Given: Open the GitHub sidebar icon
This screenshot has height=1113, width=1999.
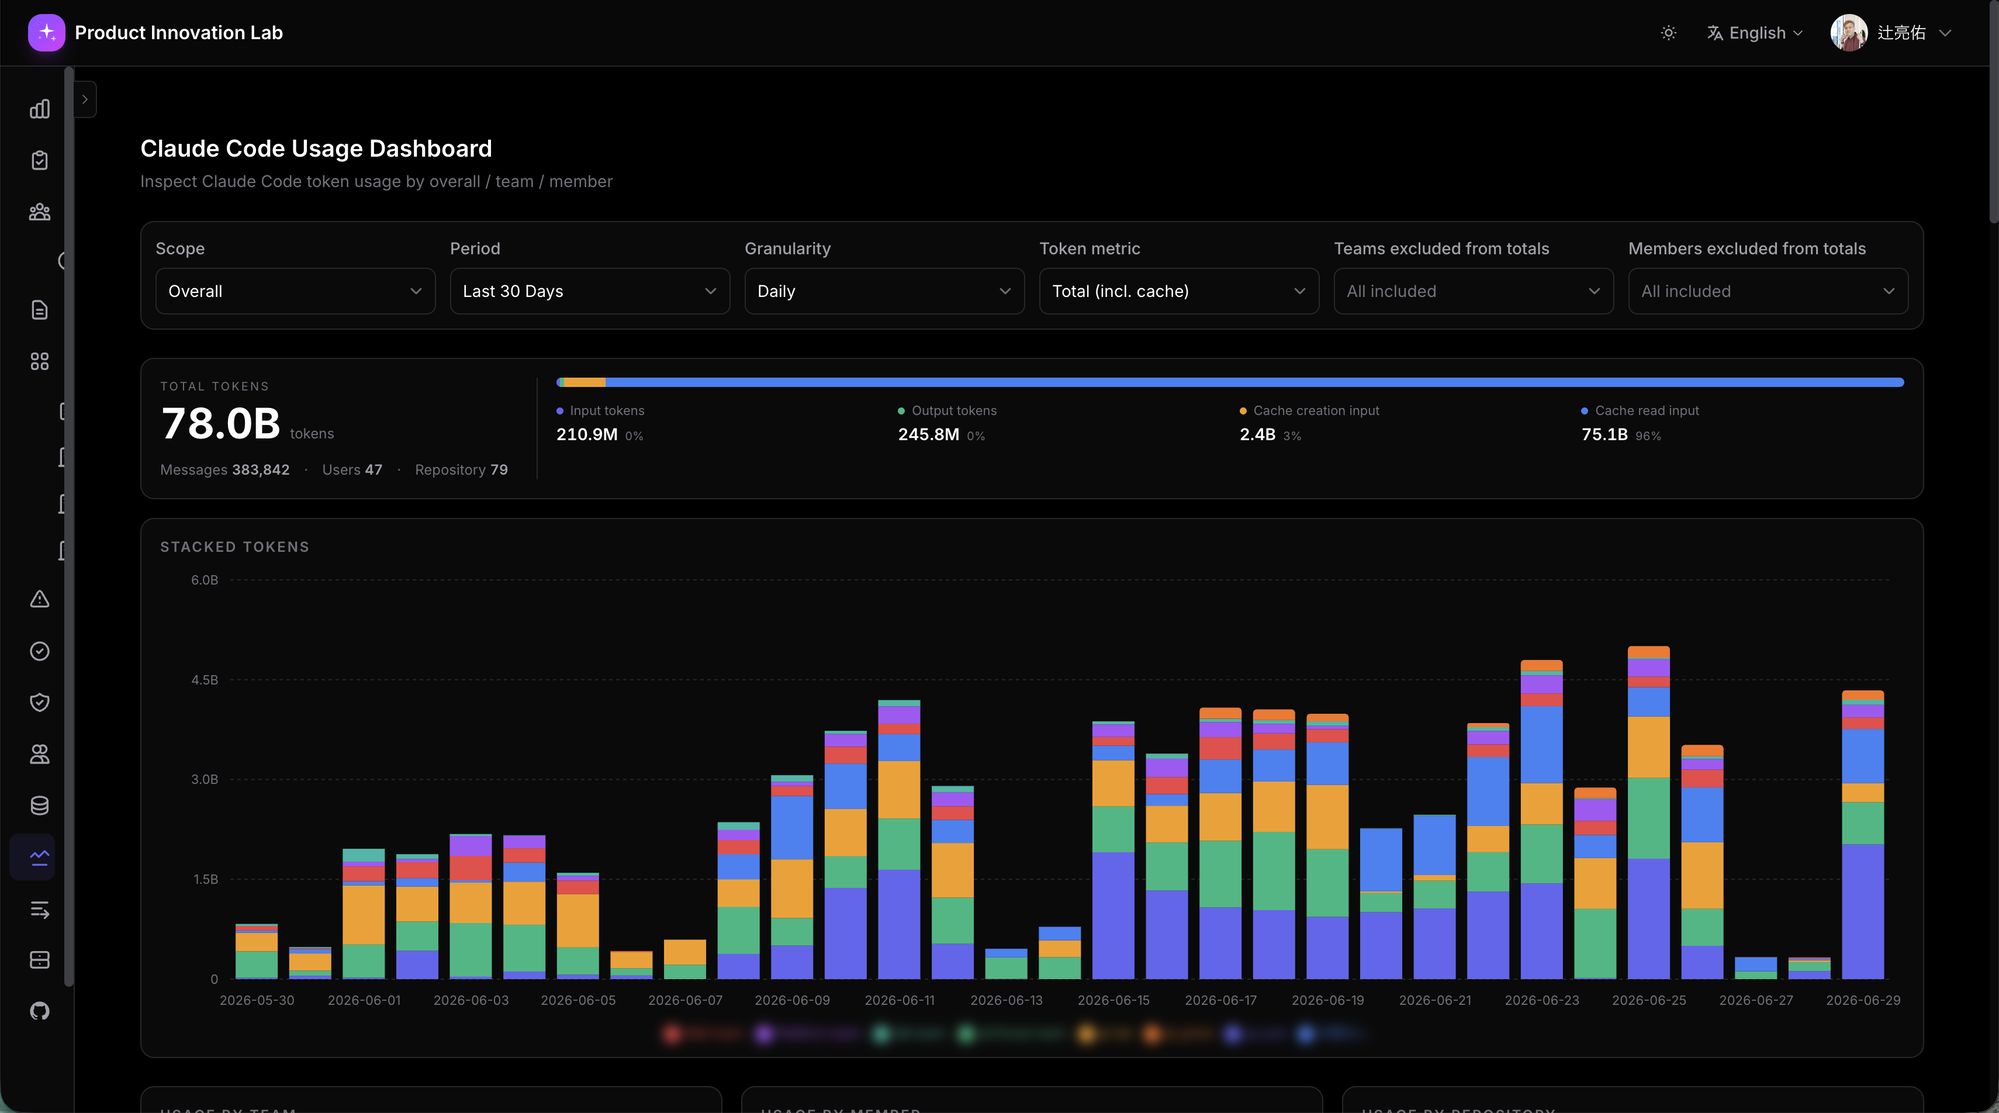Looking at the screenshot, I should 40,1011.
